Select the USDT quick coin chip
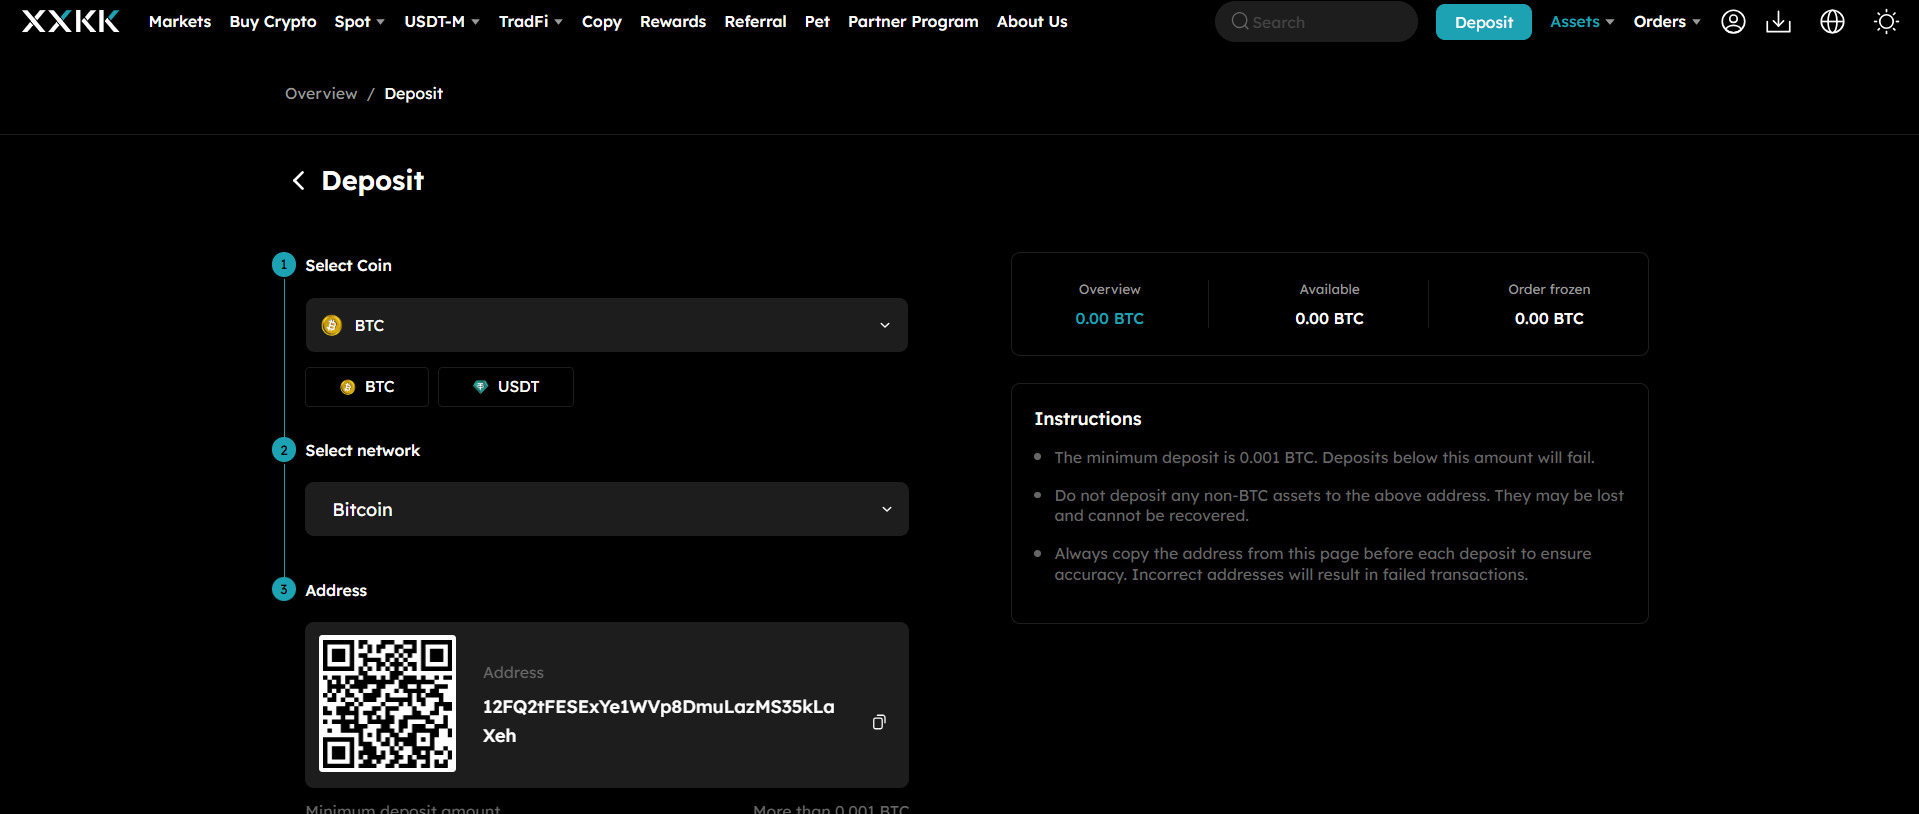This screenshot has height=814, width=1919. pos(506,387)
